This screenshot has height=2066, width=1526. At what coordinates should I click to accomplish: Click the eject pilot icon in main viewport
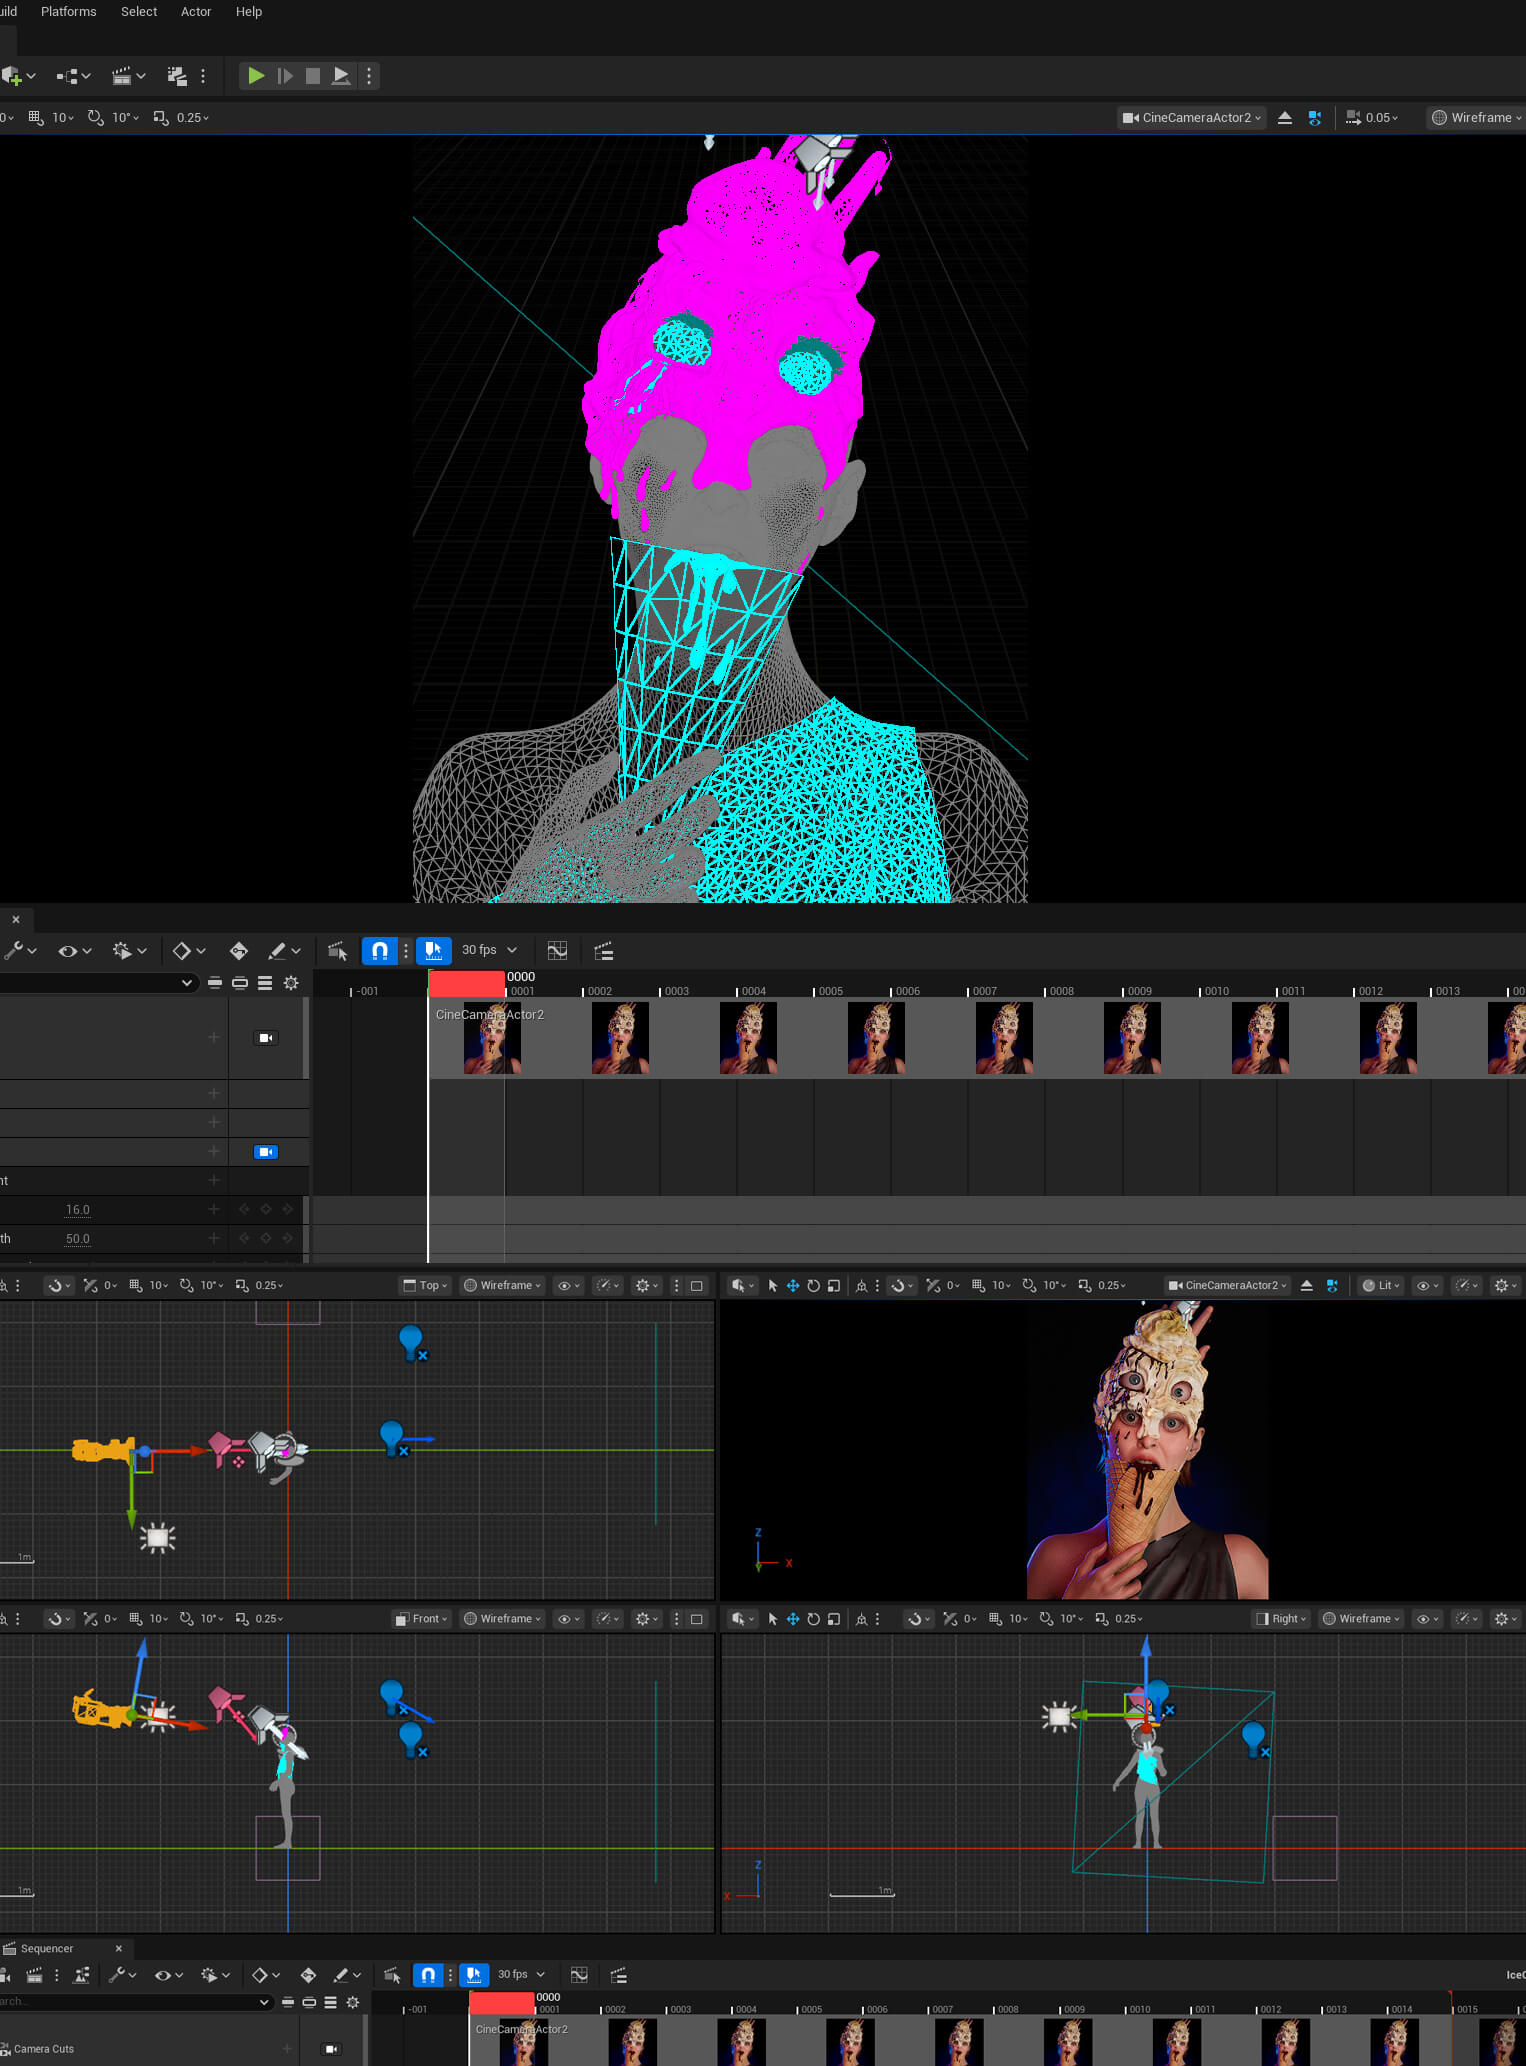coord(1285,118)
